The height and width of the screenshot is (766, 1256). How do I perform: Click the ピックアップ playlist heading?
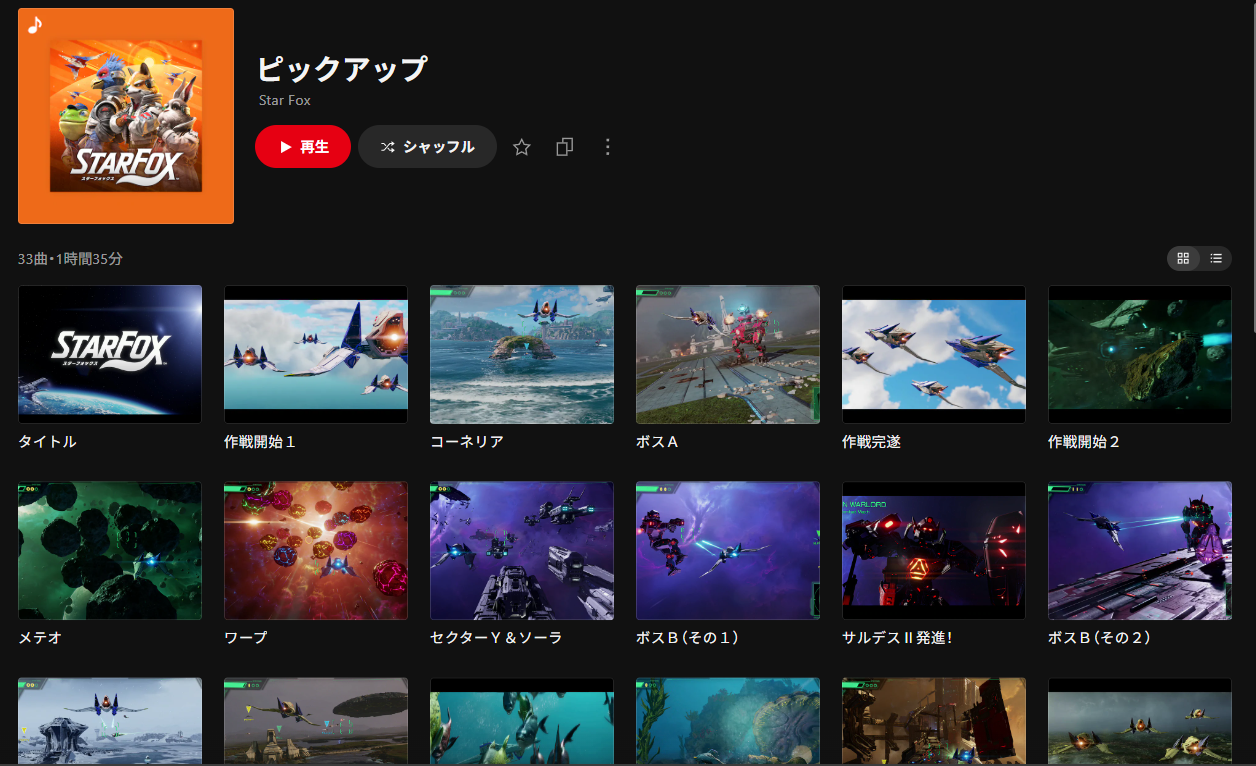tap(342, 69)
